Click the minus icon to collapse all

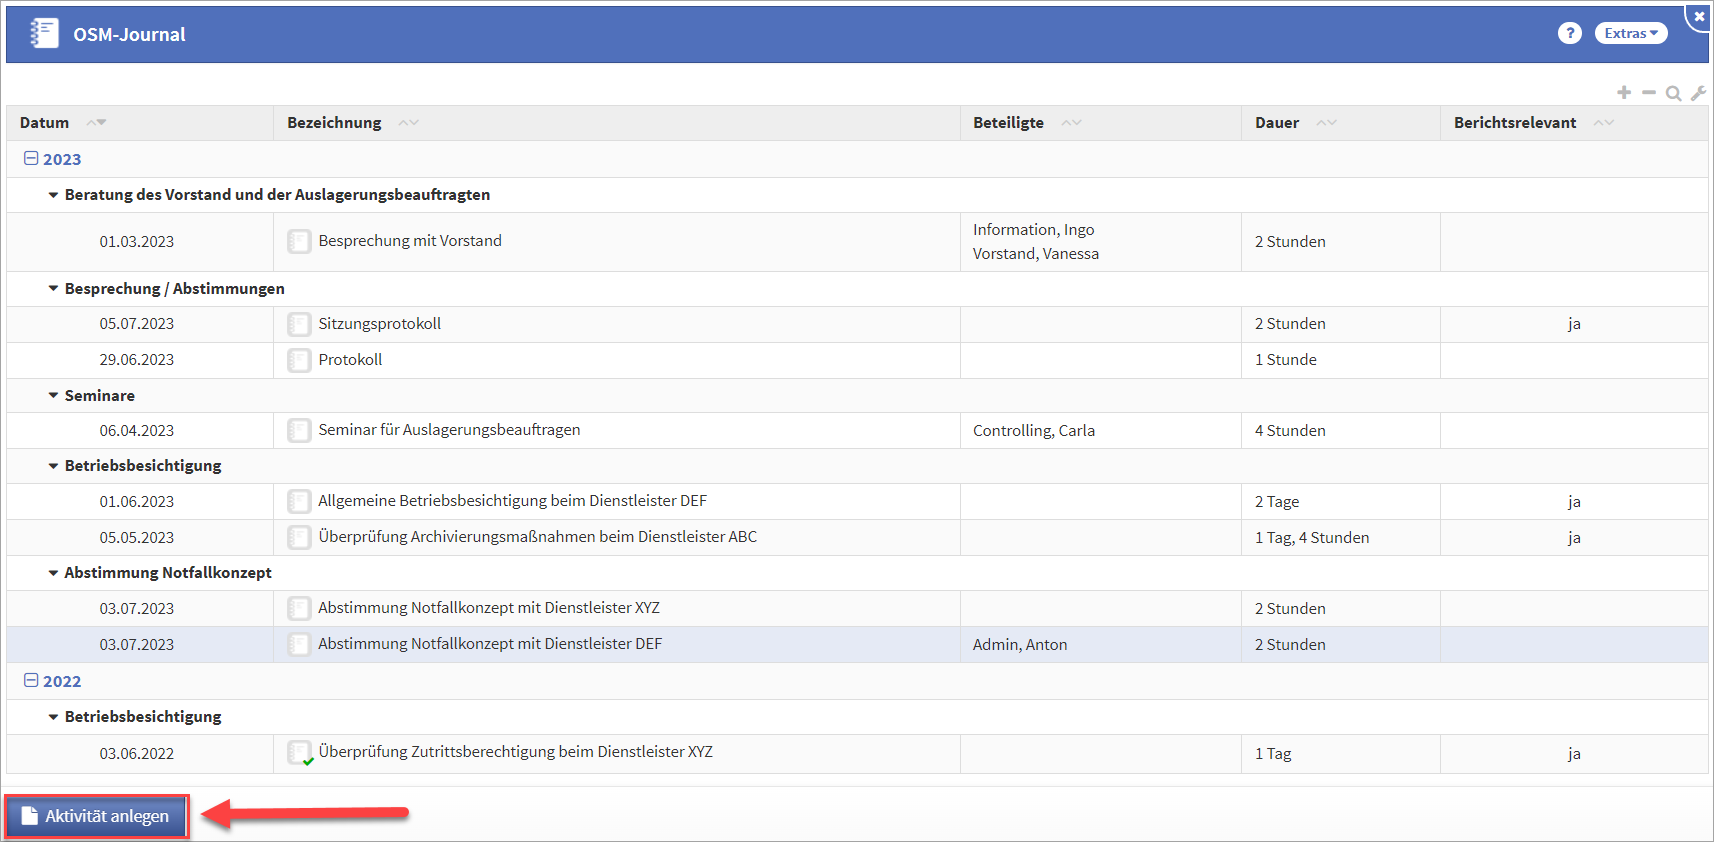(1649, 93)
